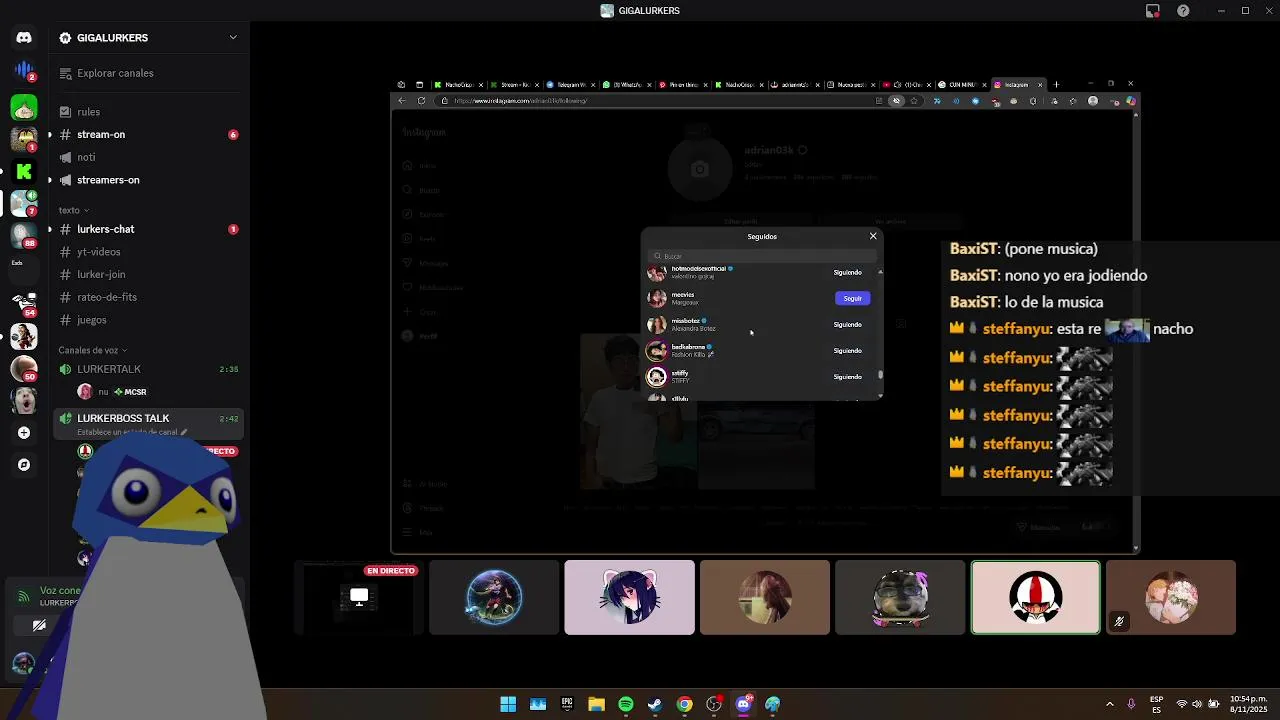This screenshot has height=720, width=1280.
Task: Open the rateo-de-fits channel
Action: [x=148, y=297]
